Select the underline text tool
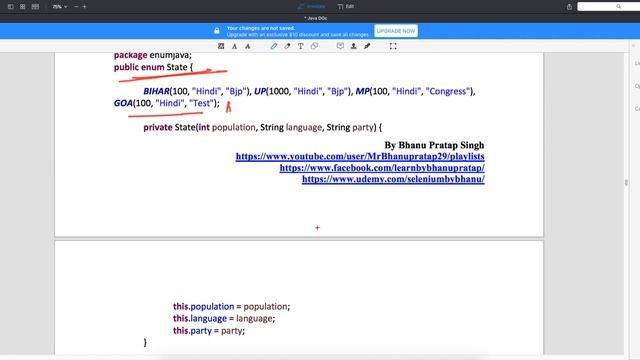Image resolution: width=640 pixels, height=360 pixels. [234, 46]
